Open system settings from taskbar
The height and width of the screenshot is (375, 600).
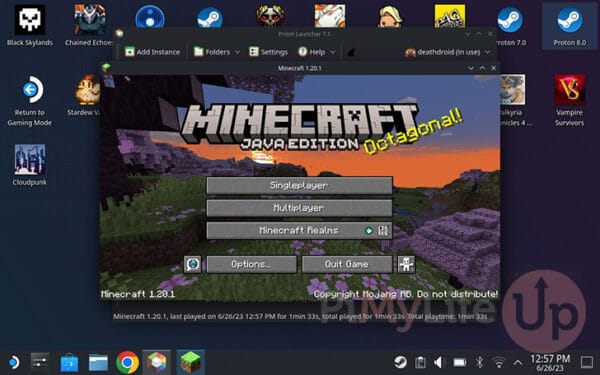tap(40, 362)
